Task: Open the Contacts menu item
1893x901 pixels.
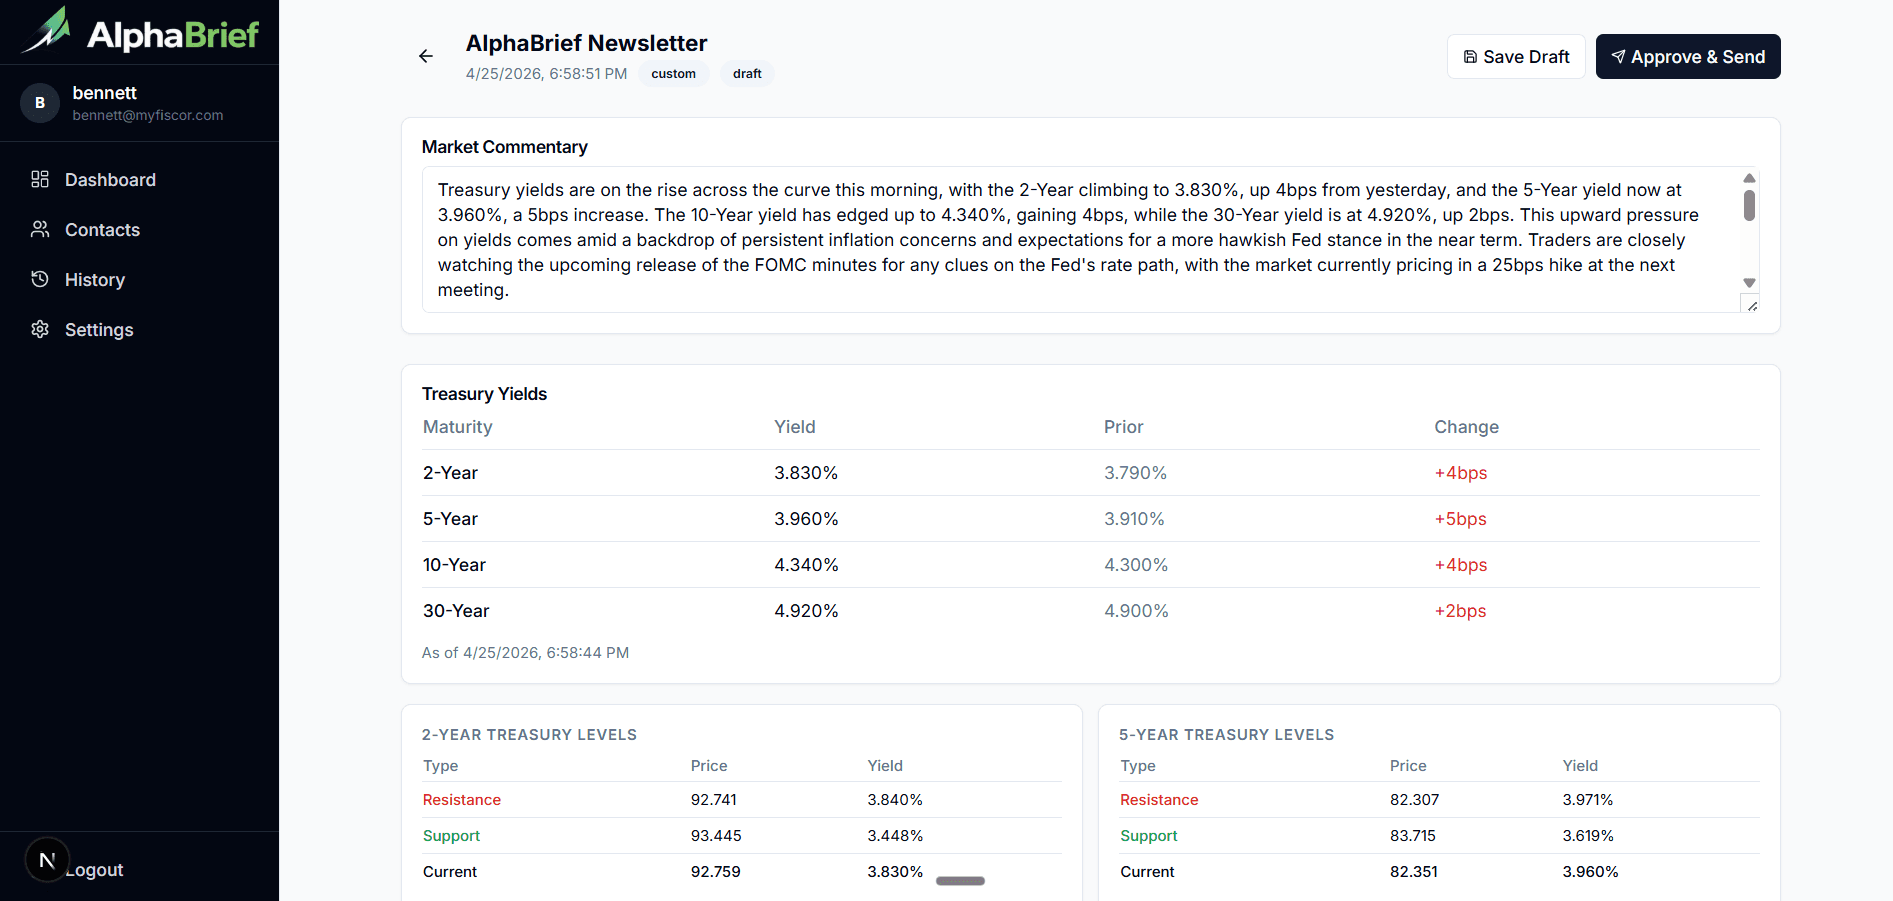Action: tap(102, 230)
